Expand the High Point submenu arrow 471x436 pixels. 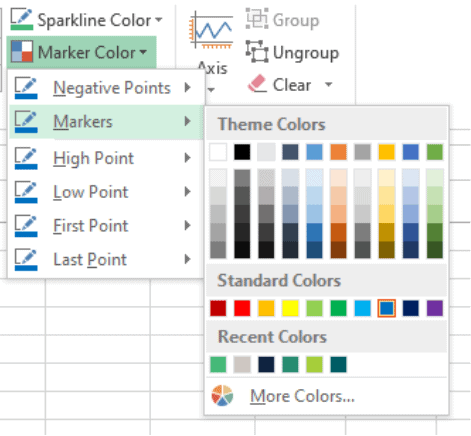click(188, 158)
